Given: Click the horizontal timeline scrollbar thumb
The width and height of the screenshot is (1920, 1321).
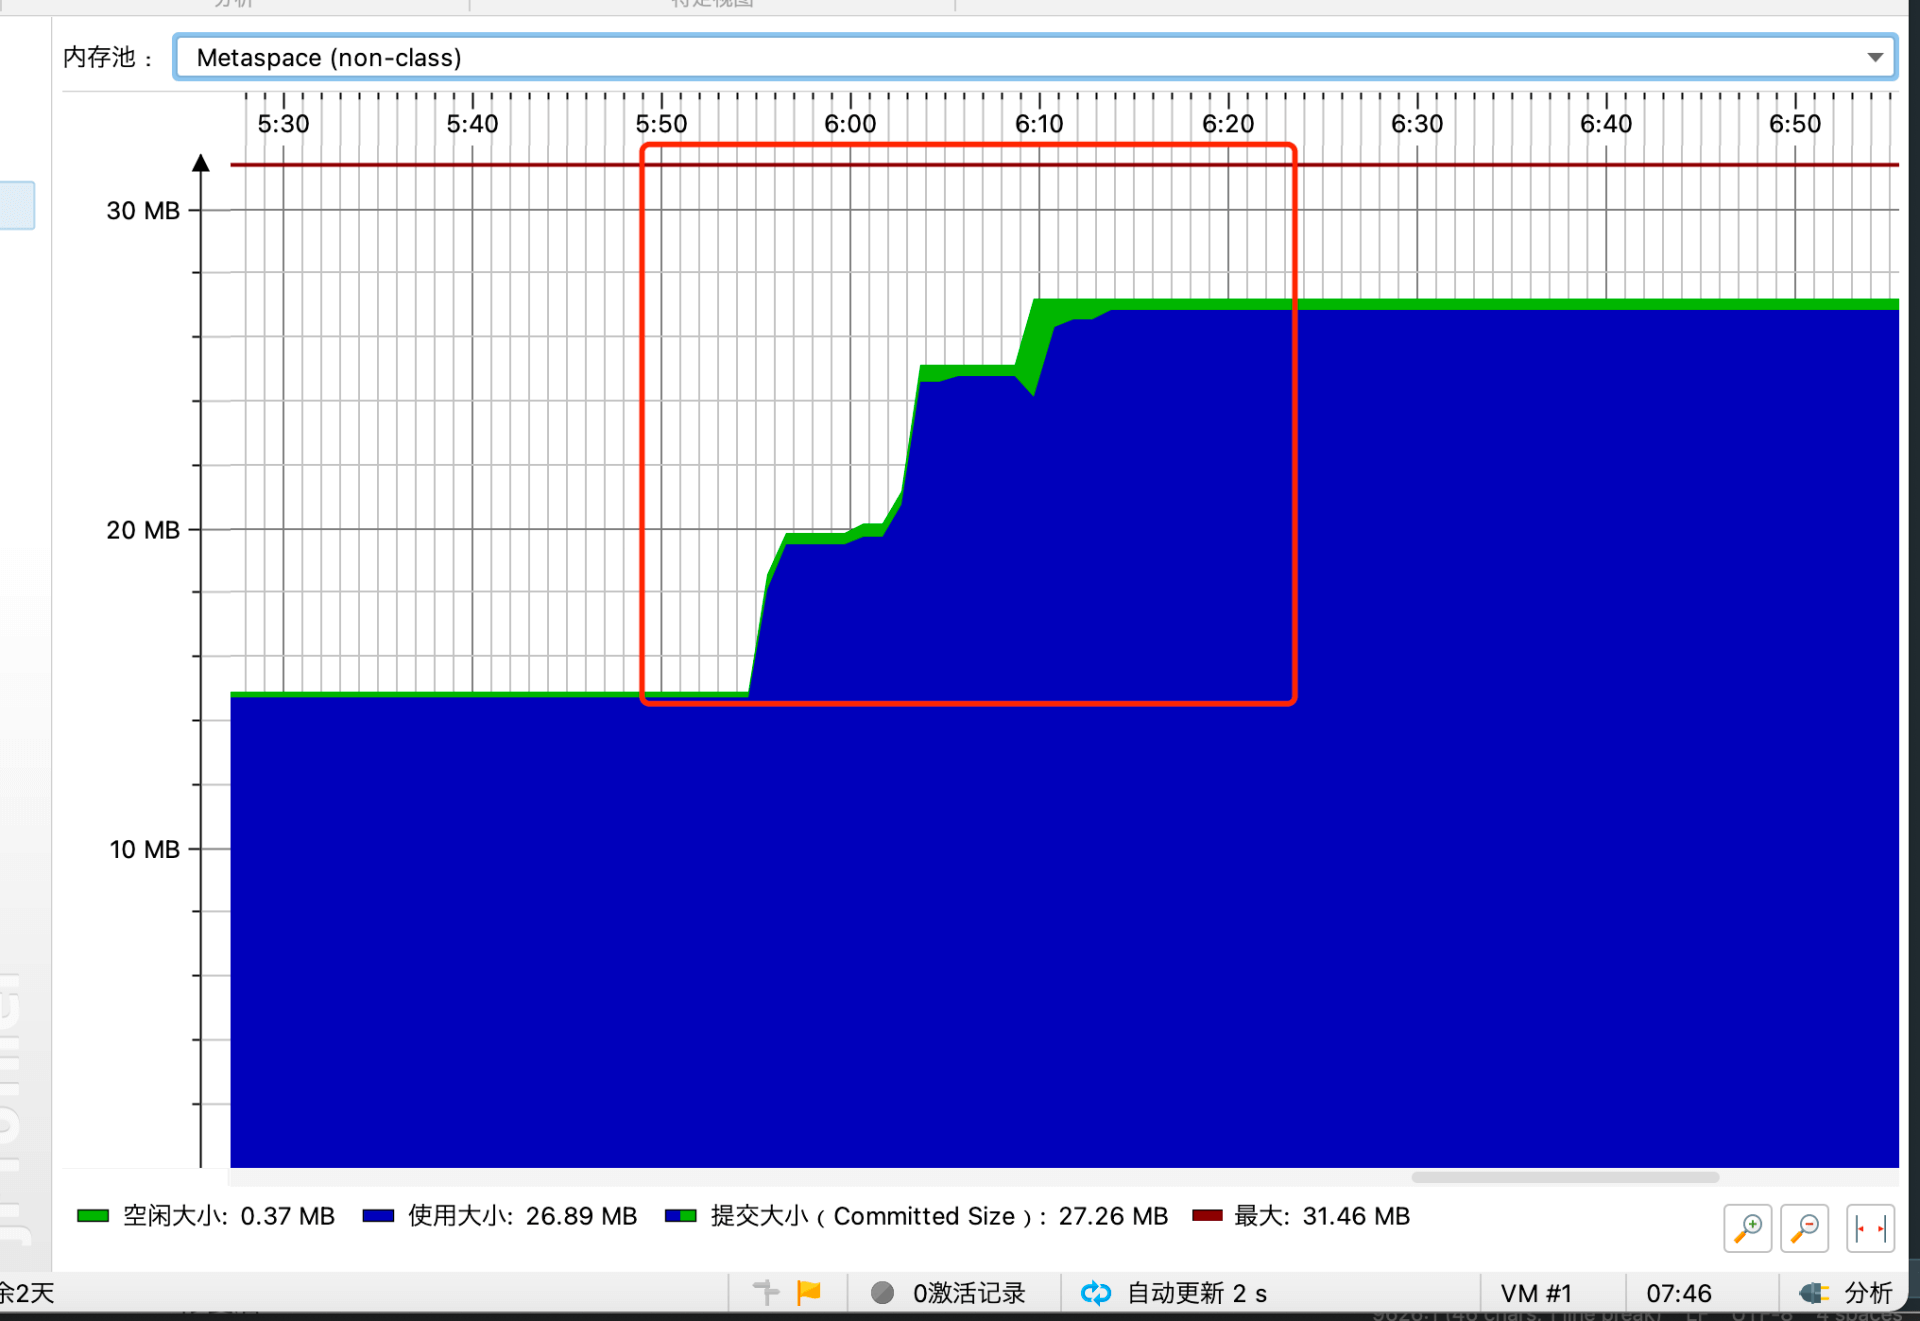Looking at the screenshot, I should [1564, 1177].
